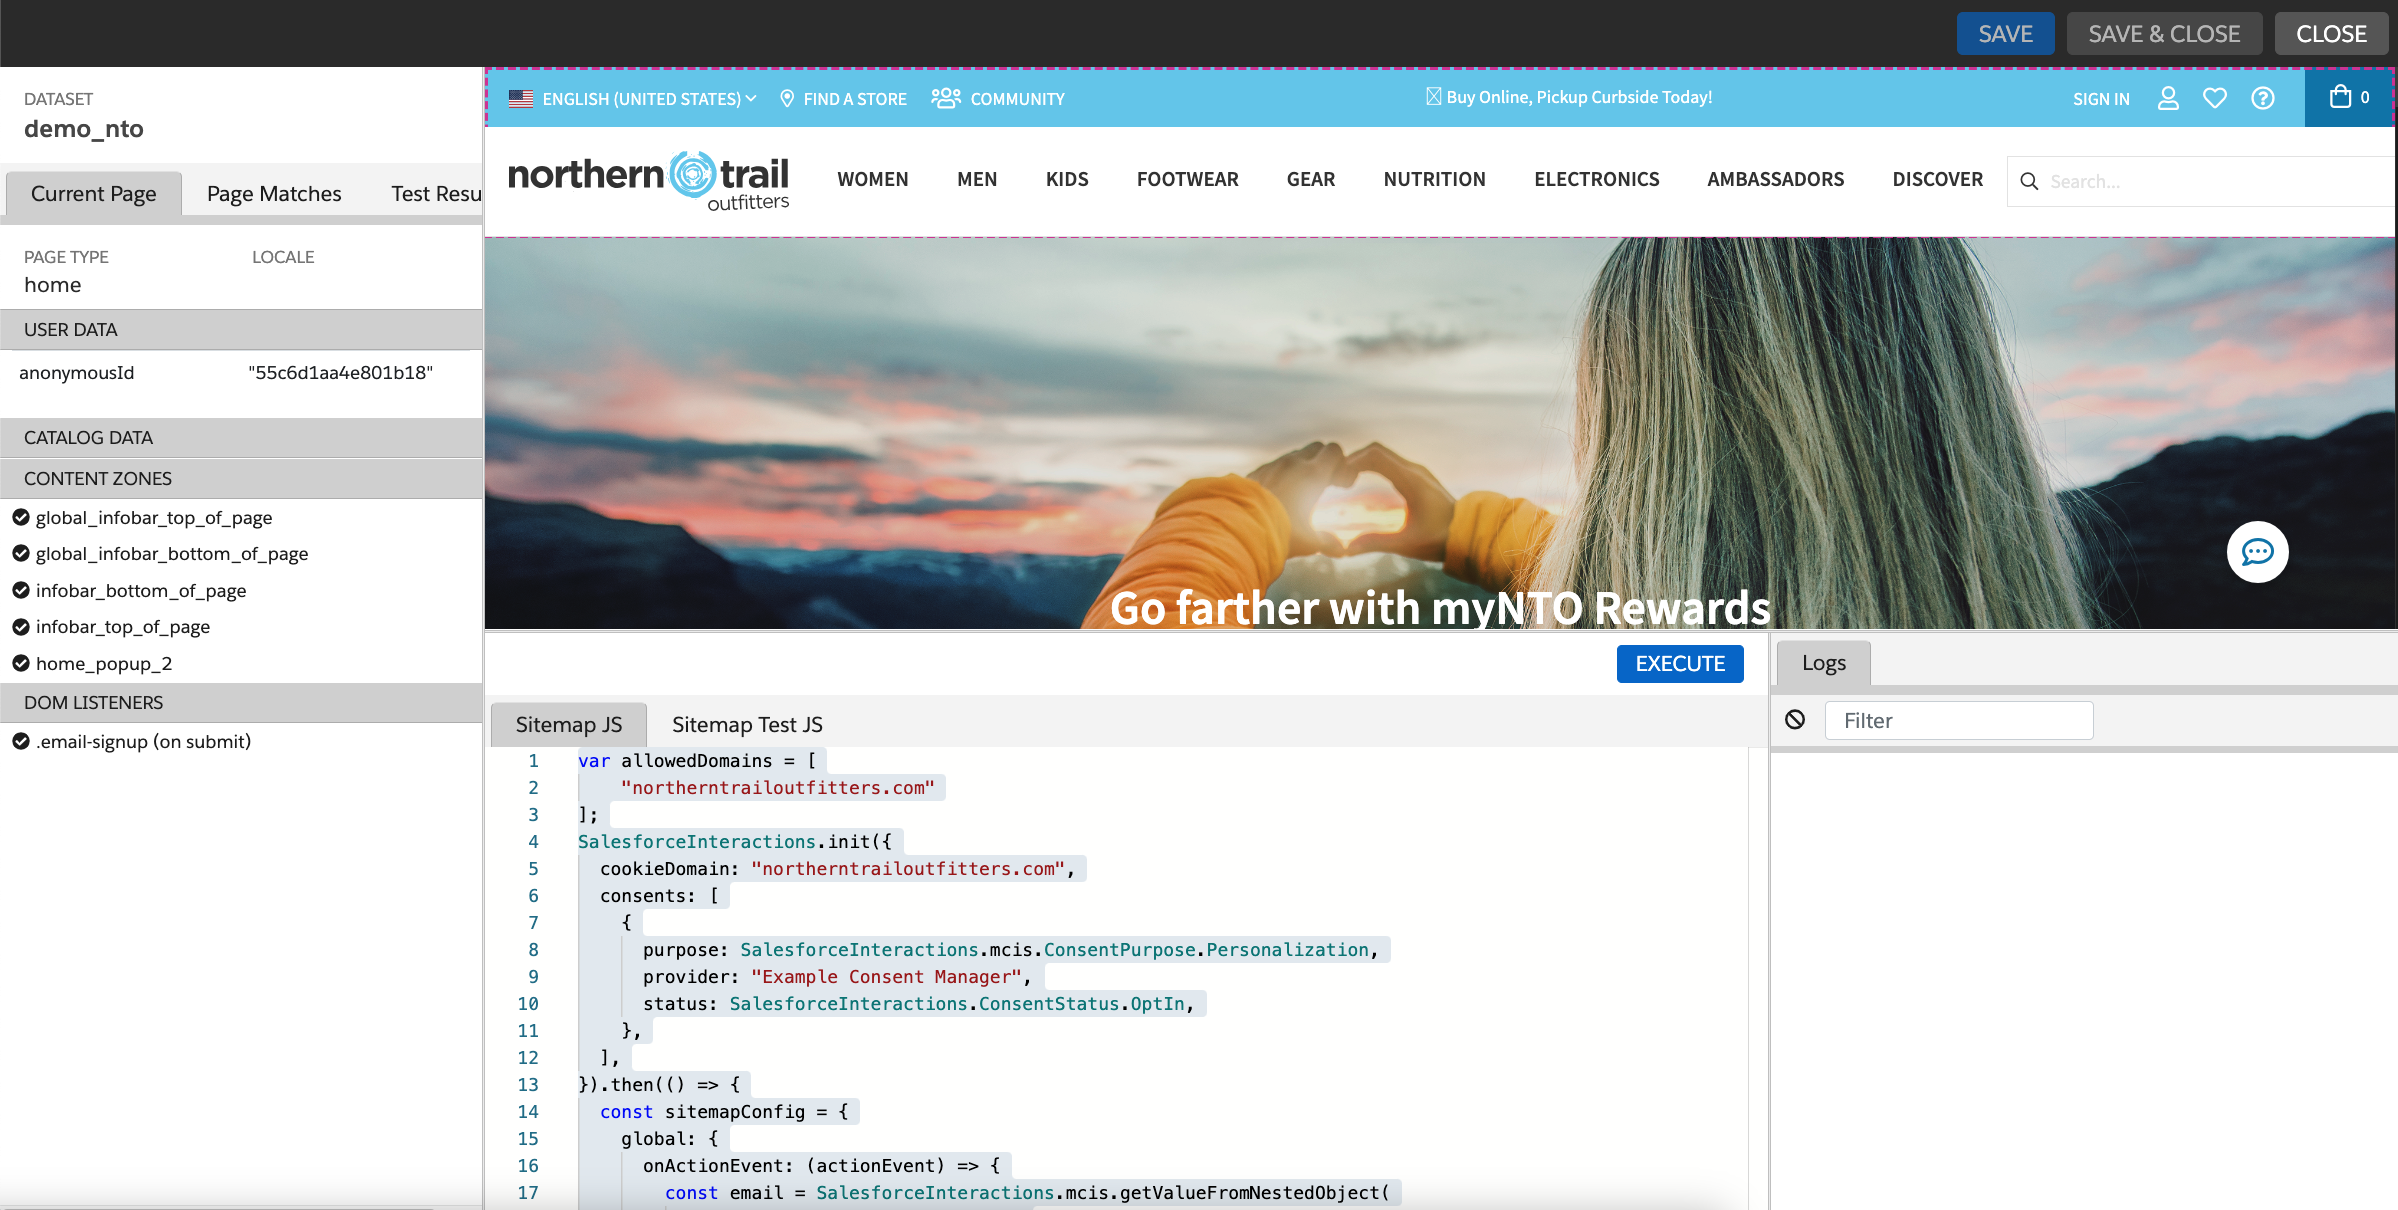The height and width of the screenshot is (1210, 2398).
Task: Switch to Sitemap Test JS tab
Action: pyautogui.click(x=747, y=725)
